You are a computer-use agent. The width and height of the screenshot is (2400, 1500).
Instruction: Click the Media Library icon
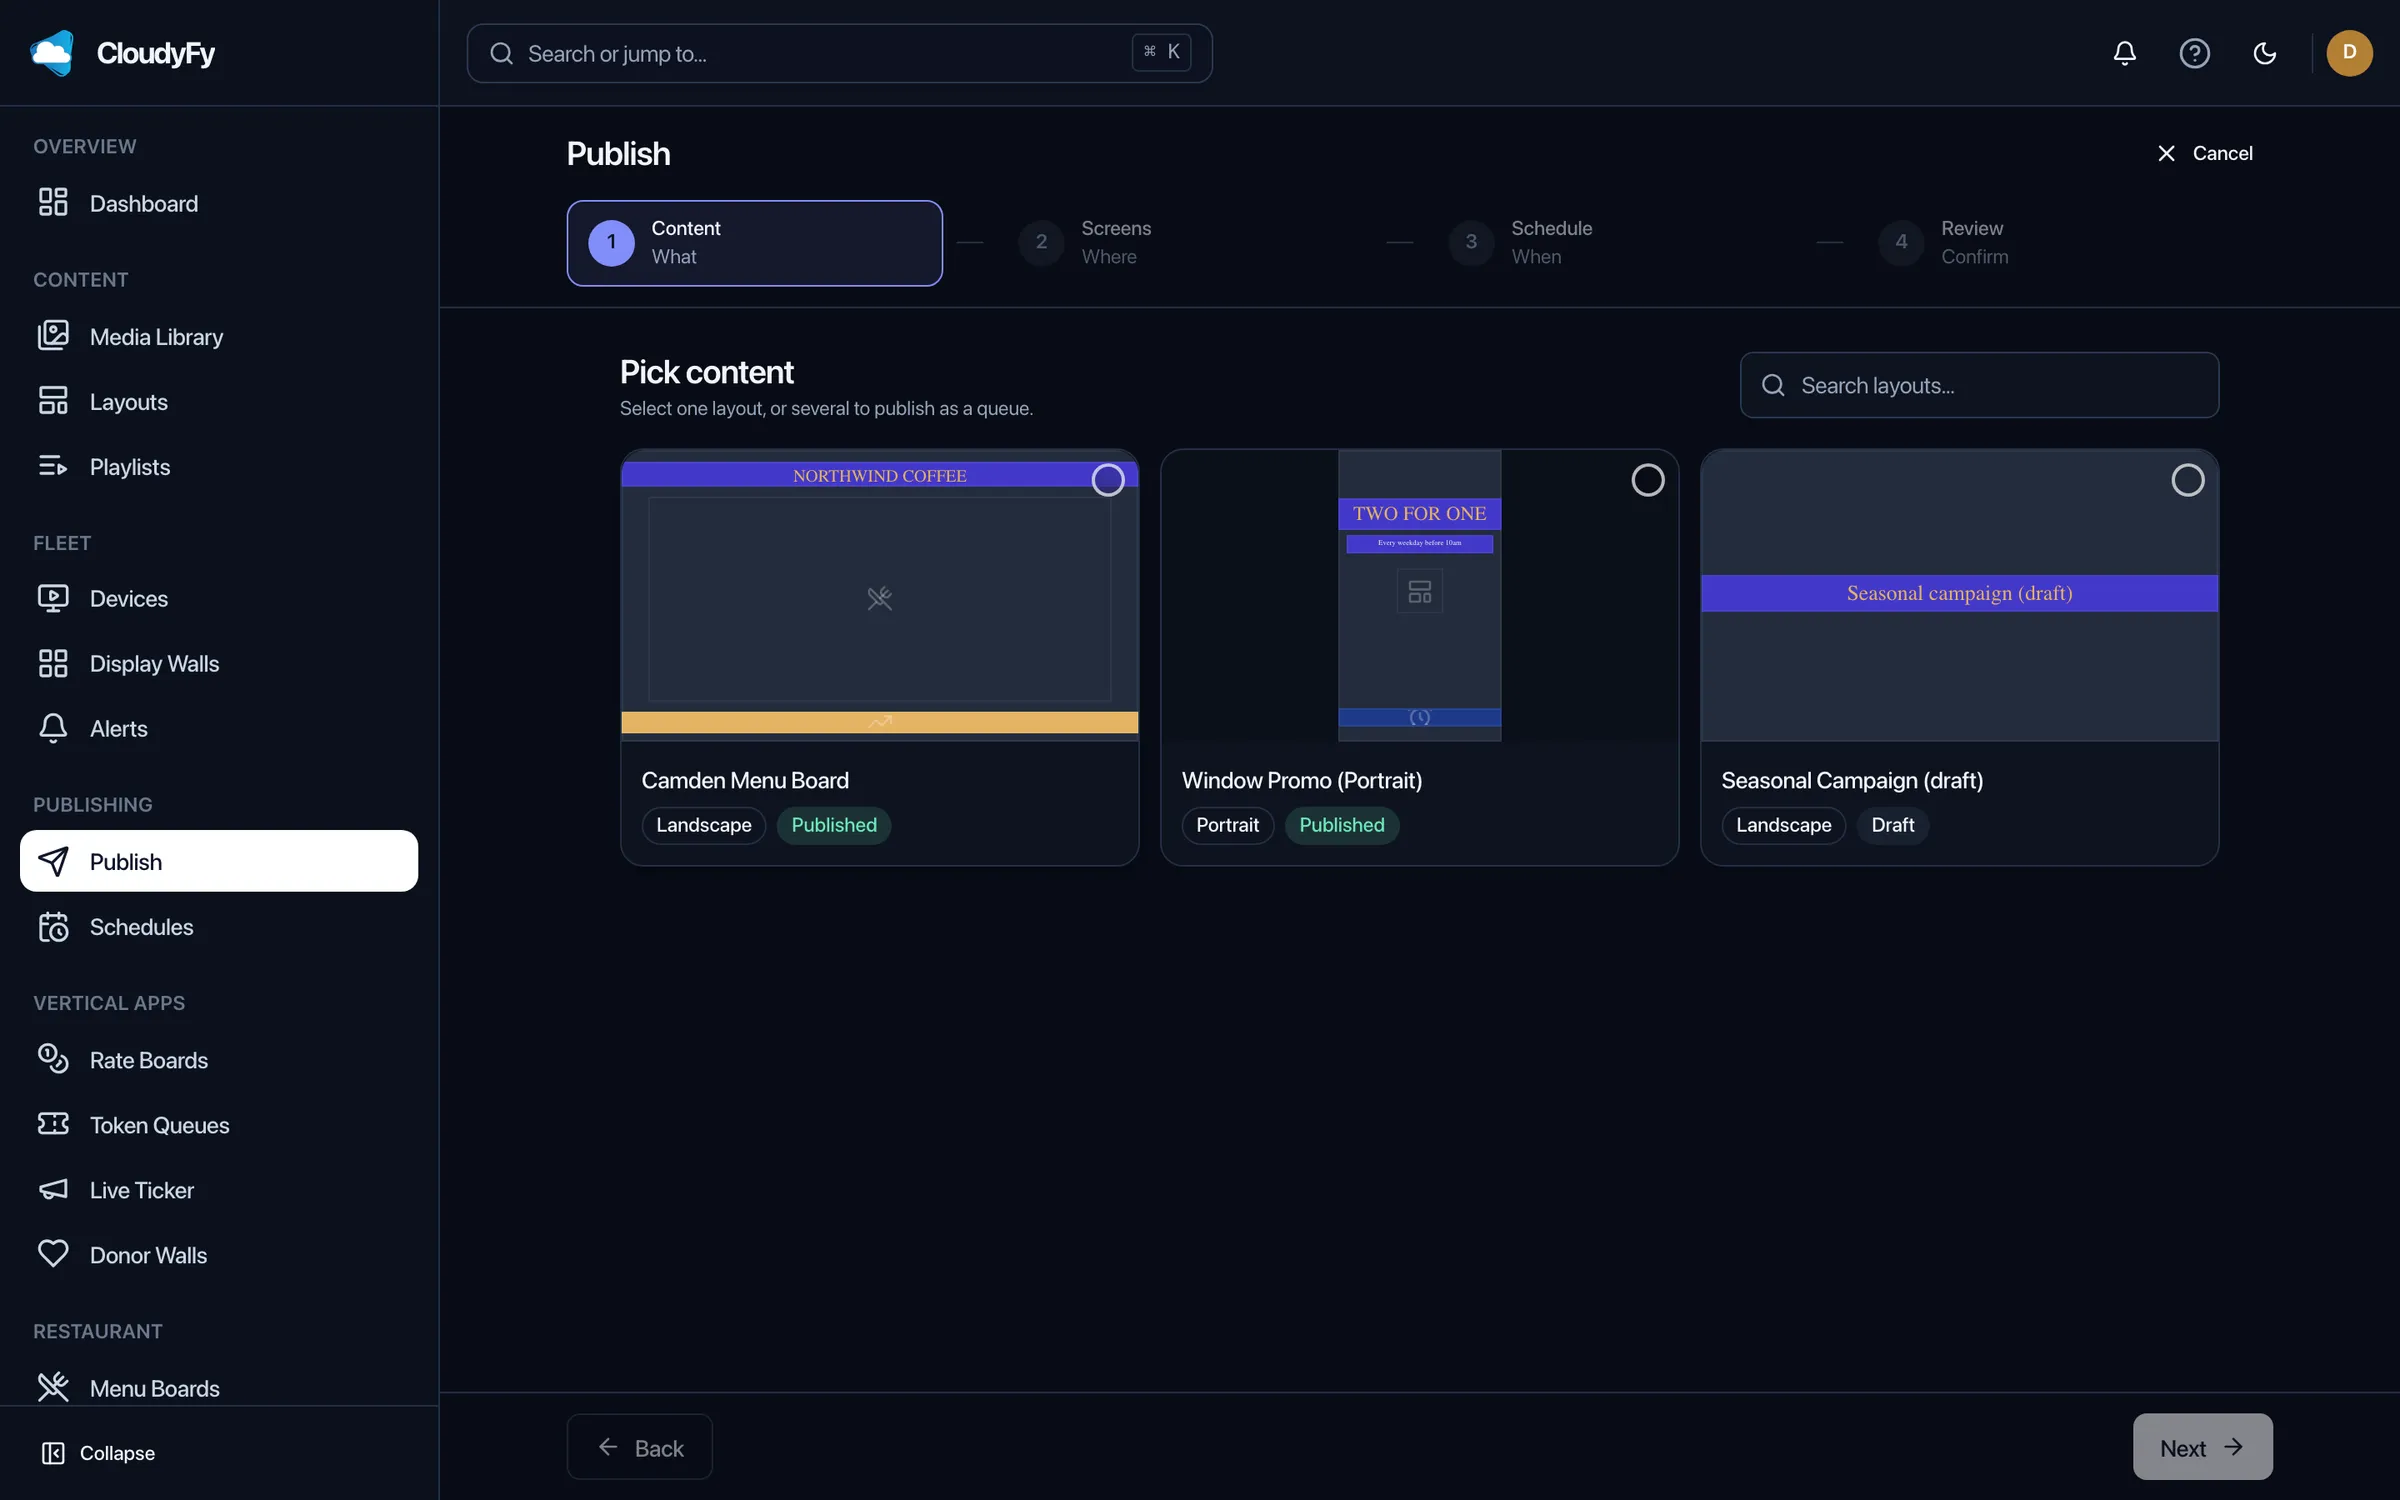(x=53, y=336)
